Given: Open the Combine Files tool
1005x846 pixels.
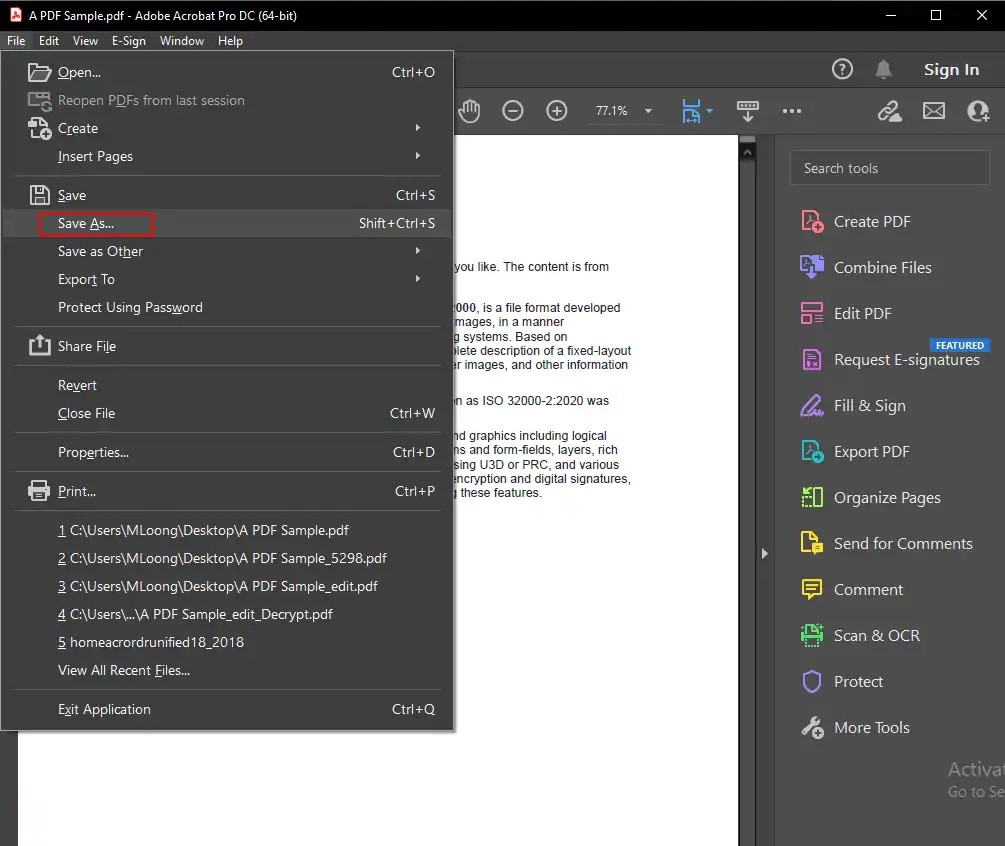Looking at the screenshot, I should (x=866, y=267).
